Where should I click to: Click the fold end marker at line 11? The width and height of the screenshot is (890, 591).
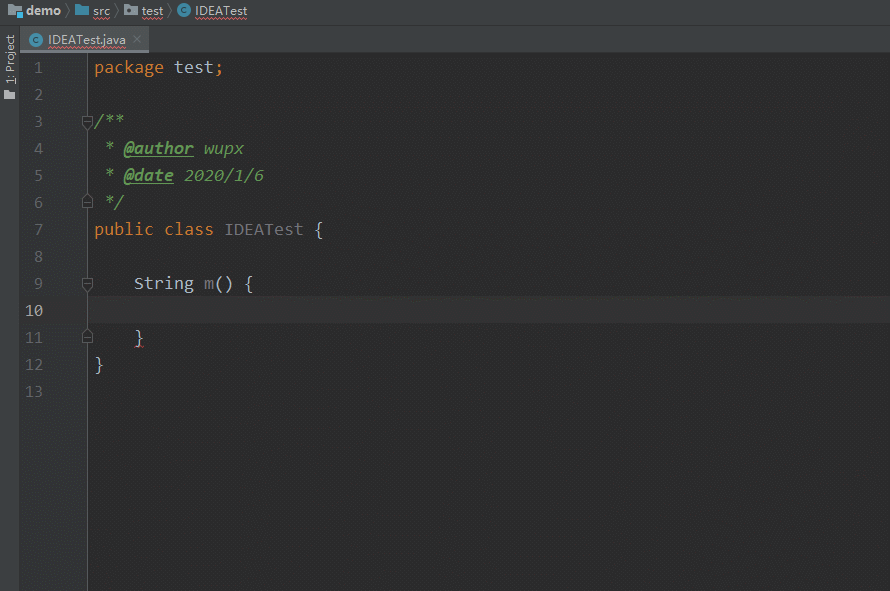coord(87,337)
